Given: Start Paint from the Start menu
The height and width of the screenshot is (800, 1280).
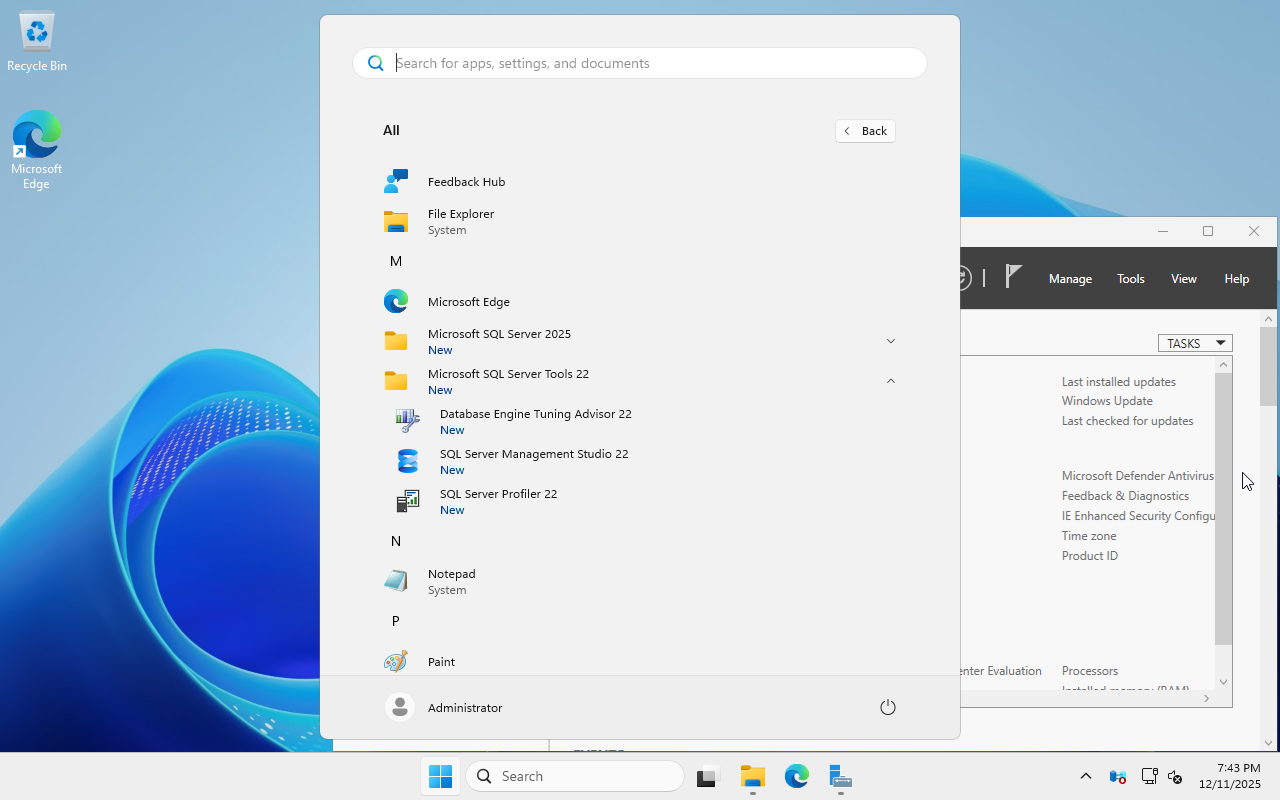Looking at the screenshot, I should coord(442,661).
